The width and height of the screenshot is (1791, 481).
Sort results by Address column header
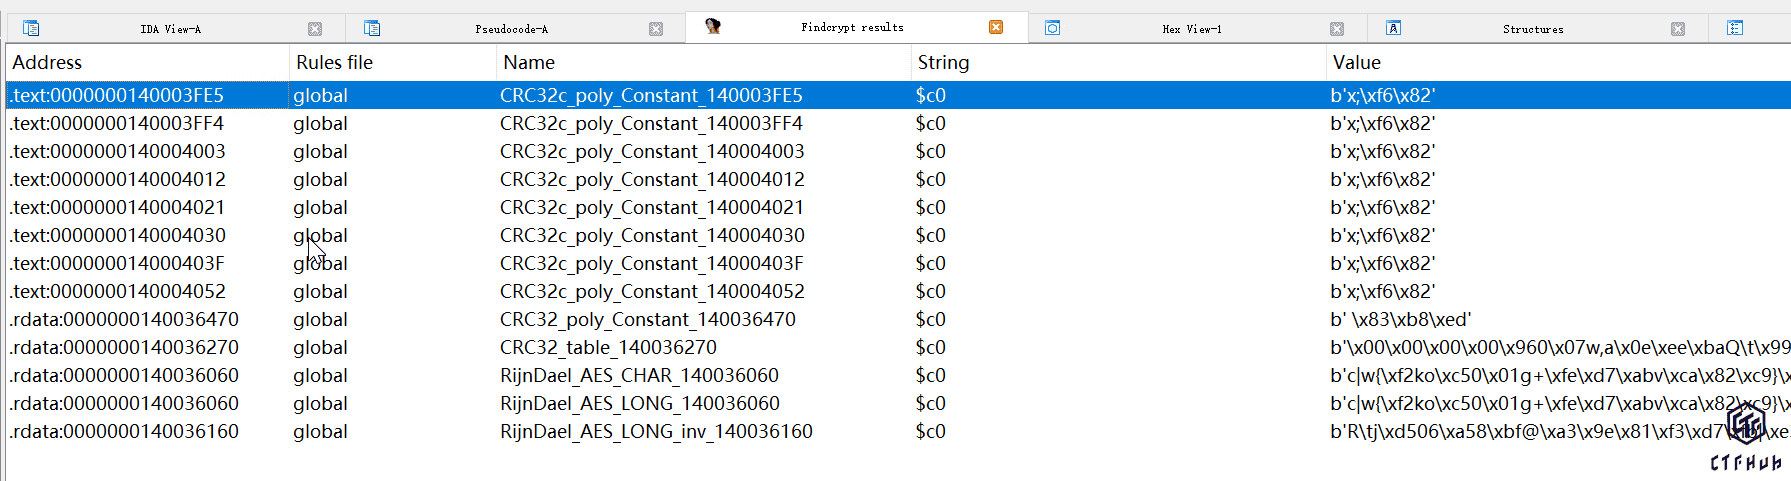47,62
